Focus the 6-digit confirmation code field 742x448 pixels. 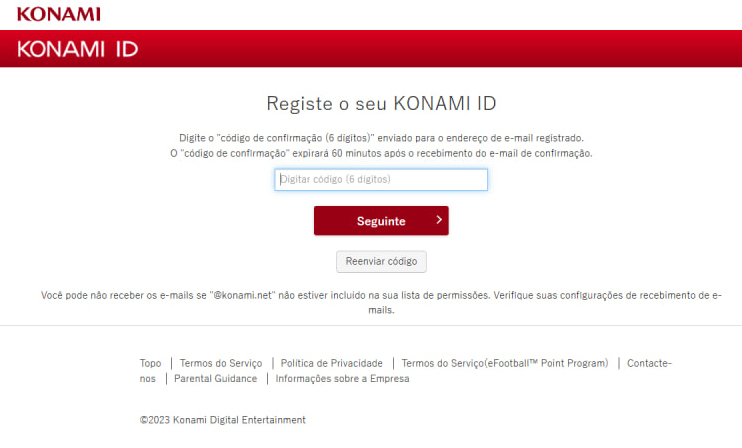[x=381, y=180]
